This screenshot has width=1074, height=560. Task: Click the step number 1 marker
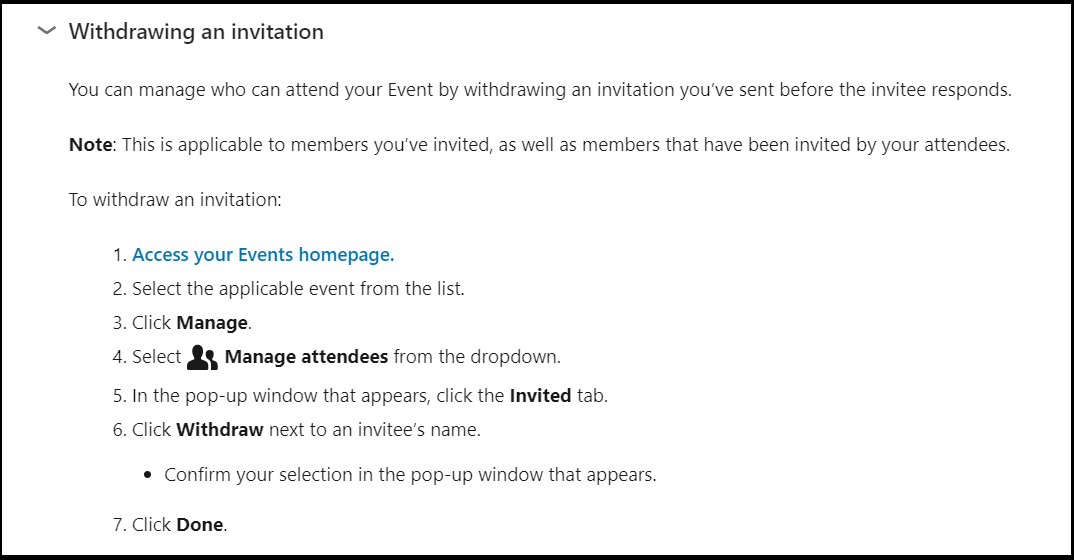coord(120,255)
